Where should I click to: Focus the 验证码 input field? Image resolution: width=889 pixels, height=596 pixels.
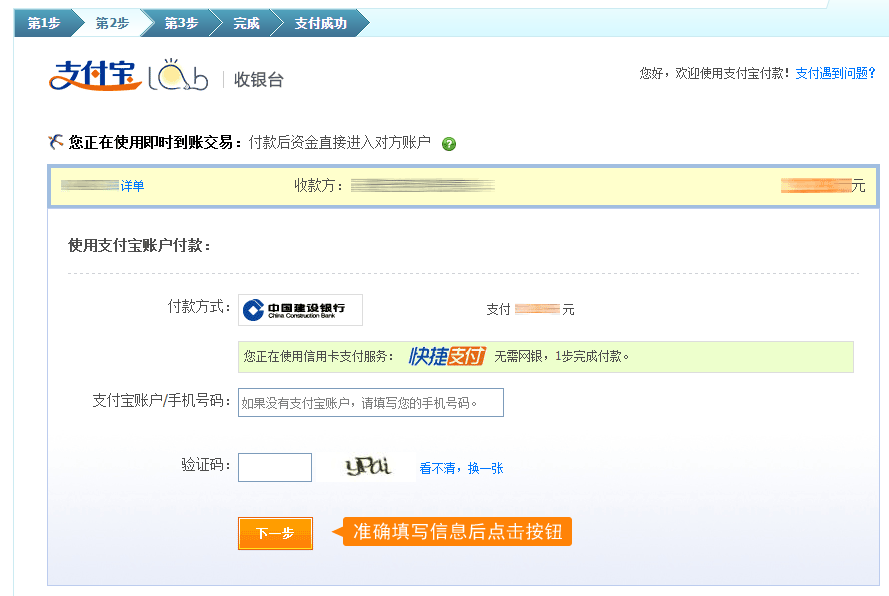coord(275,467)
